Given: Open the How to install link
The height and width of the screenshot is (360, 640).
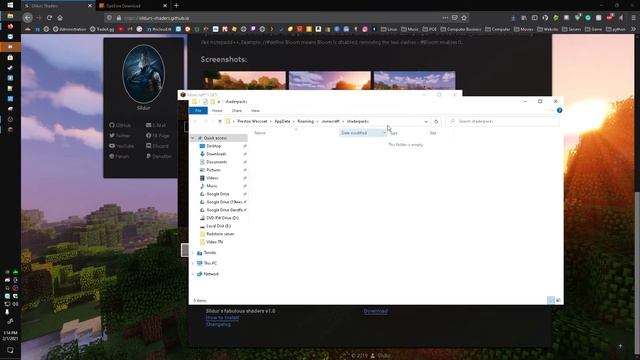Looking at the screenshot, I should 222,318.
